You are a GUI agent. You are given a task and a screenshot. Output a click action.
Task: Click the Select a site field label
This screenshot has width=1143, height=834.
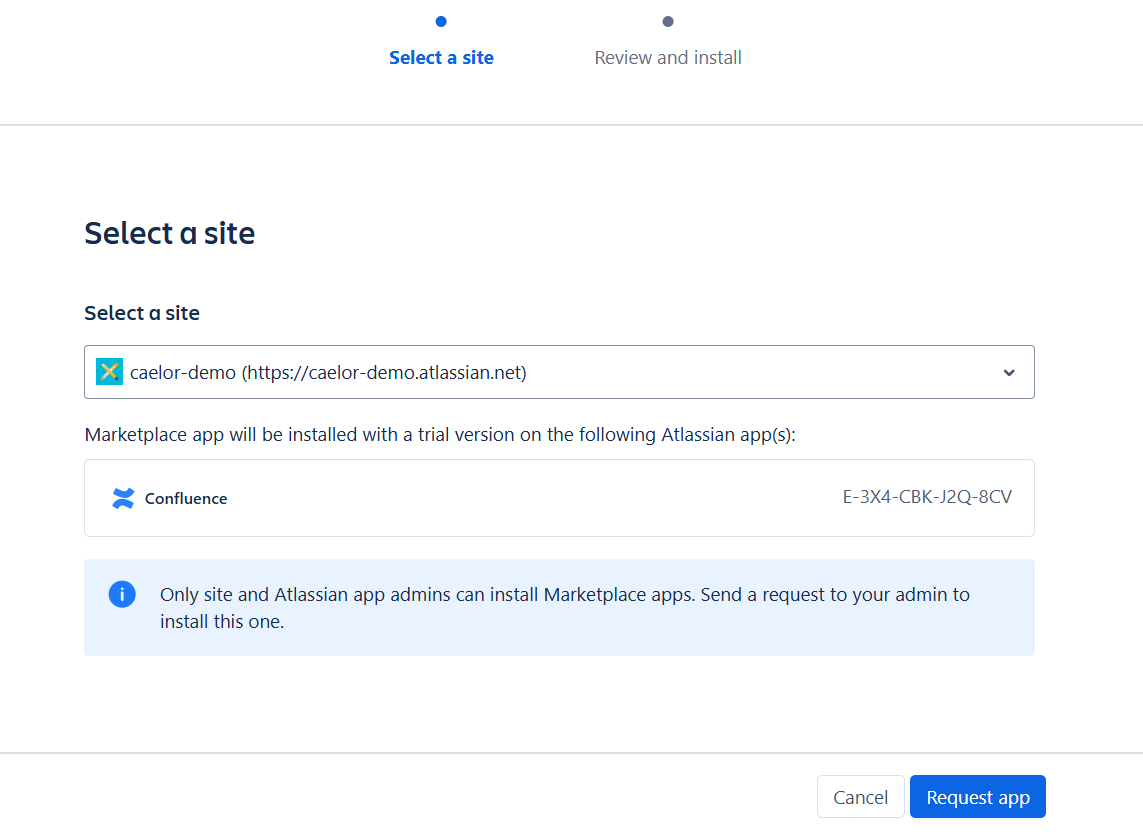[x=142, y=313]
